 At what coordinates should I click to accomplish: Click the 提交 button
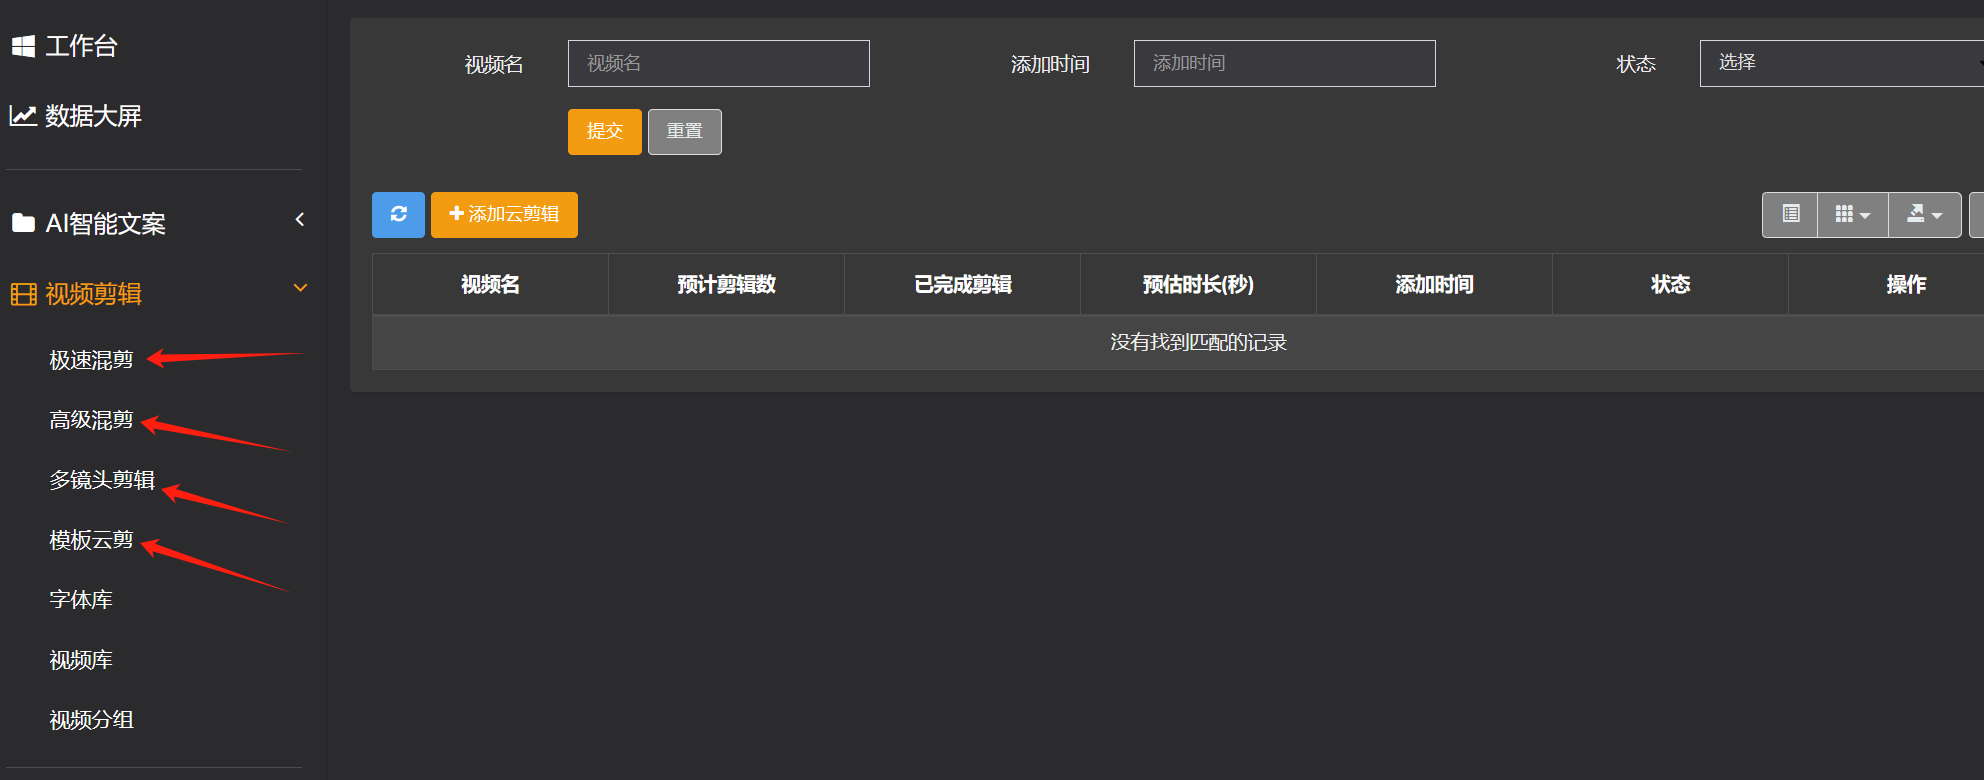[605, 132]
